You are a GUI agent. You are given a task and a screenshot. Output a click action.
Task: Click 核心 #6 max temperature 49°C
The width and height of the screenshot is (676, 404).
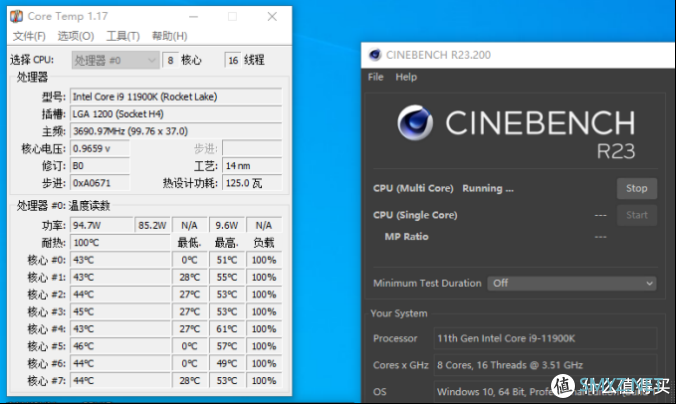(227, 363)
